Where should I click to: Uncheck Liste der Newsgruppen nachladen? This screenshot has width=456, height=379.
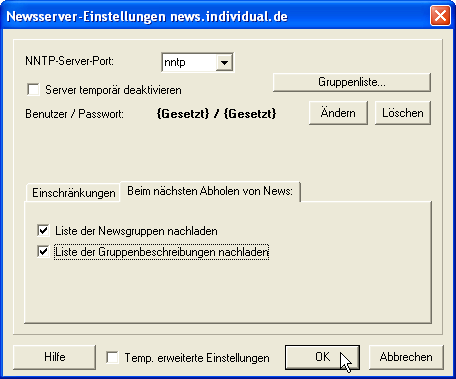pyautogui.click(x=43, y=231)
